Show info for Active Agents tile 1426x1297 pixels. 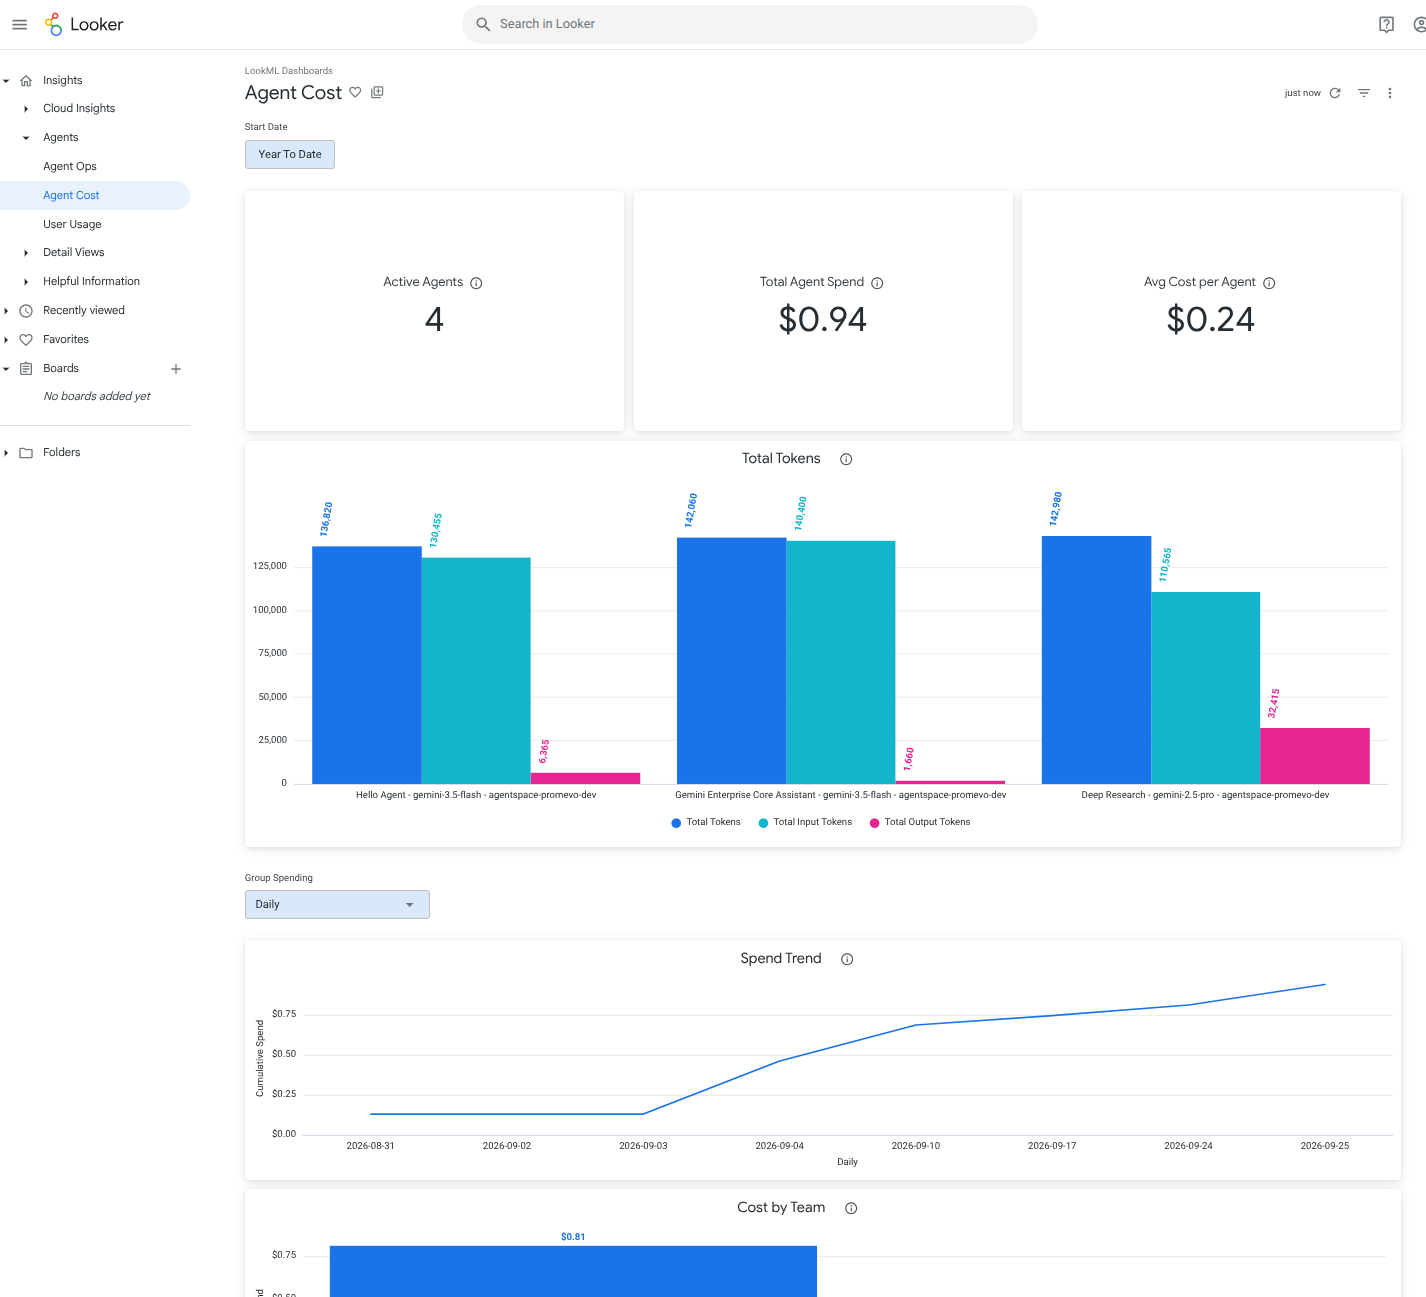pyautogui.click(x=476, y=283)
